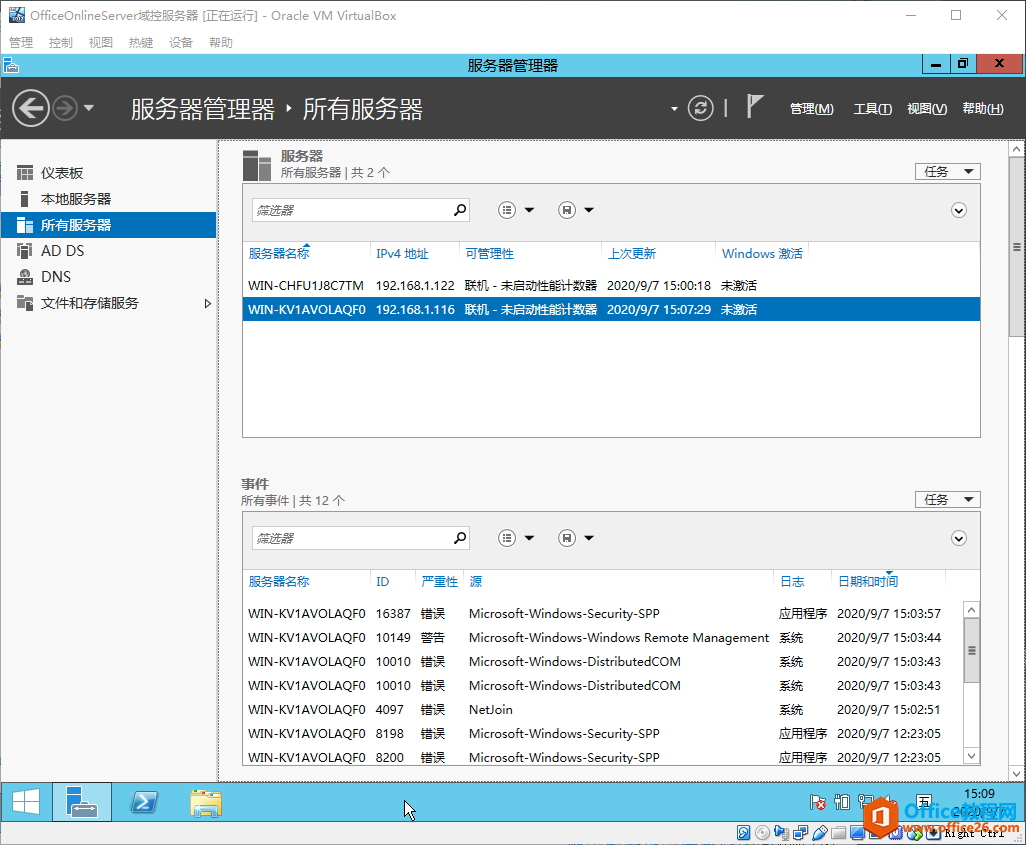The image size is (1026, 845).
Task: Select server row WIN-CHFU1J8C7TM
Action: (x=306, y=284)
